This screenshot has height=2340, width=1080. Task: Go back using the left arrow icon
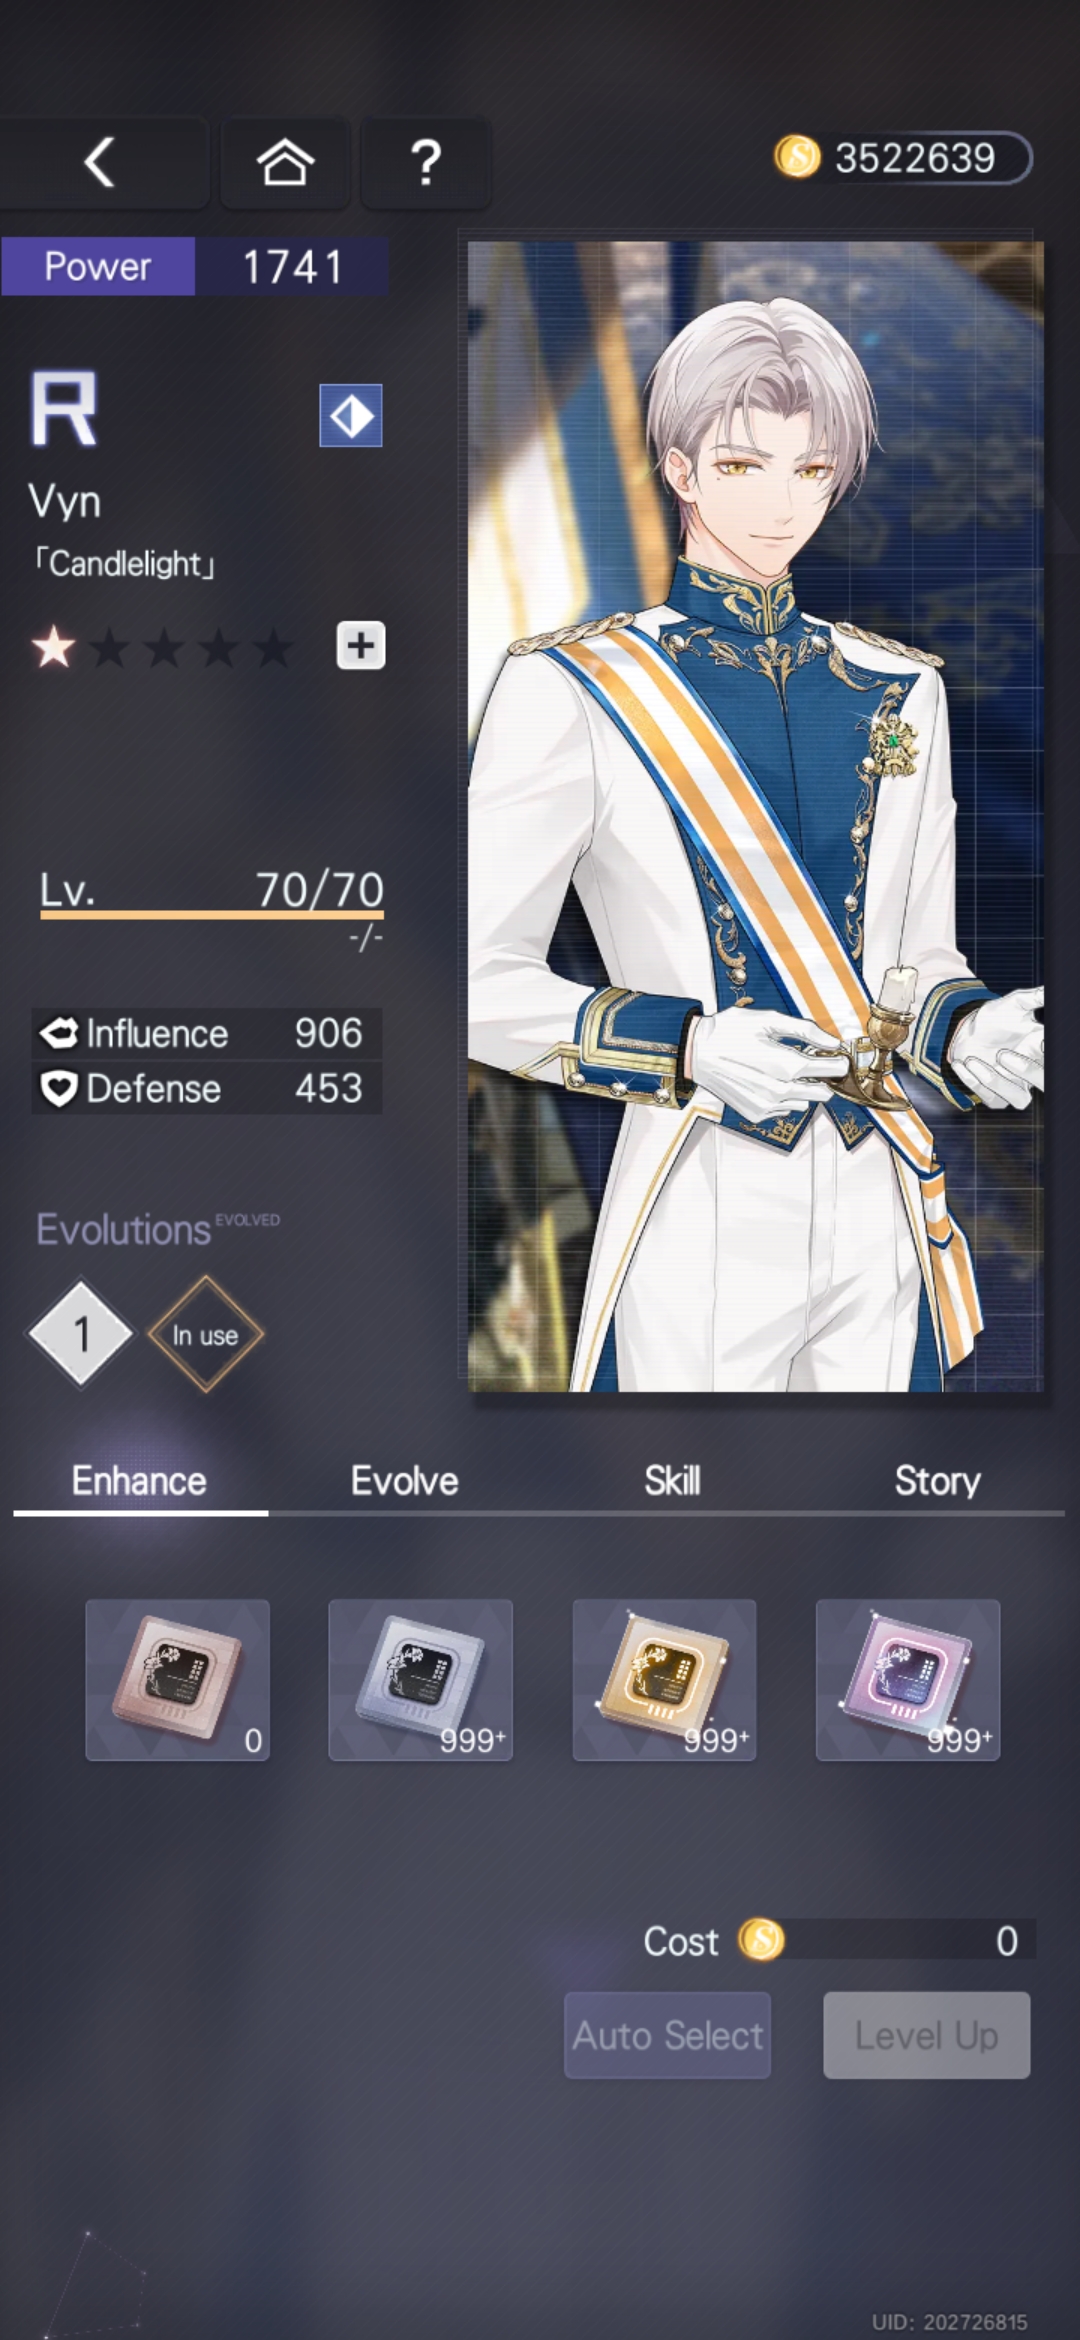pos(100,162)
